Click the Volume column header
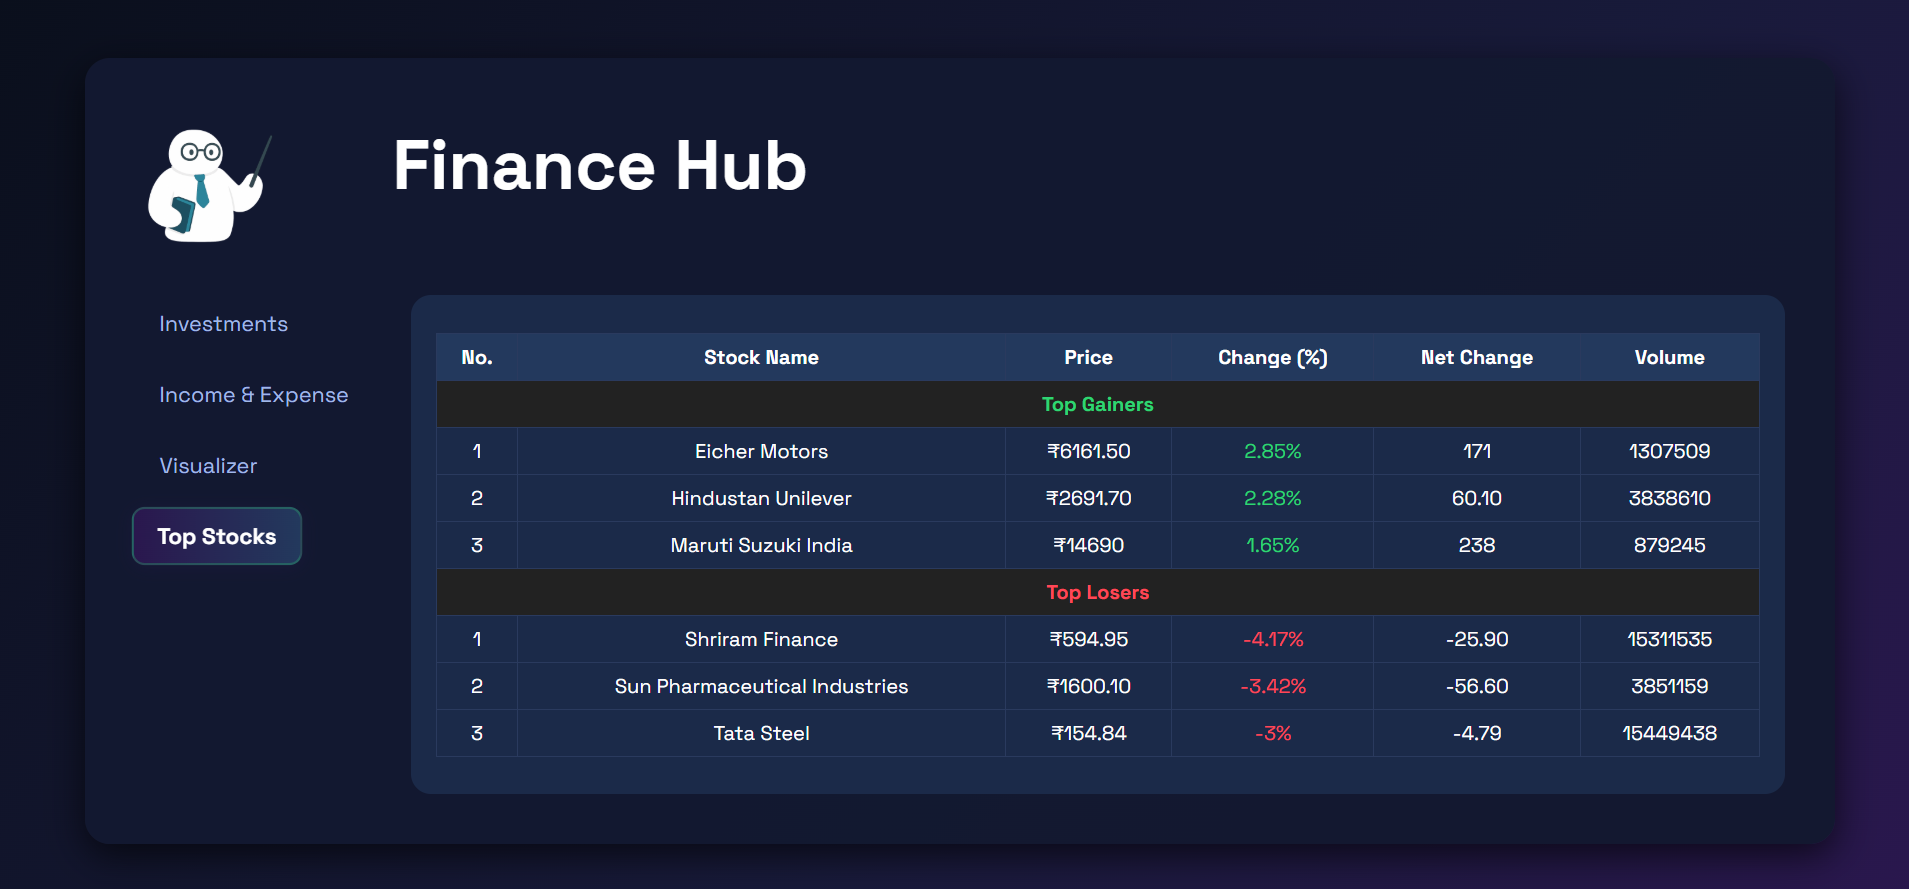The height and width of the screenshot is (889, 1909). [x=1669, y=357]
